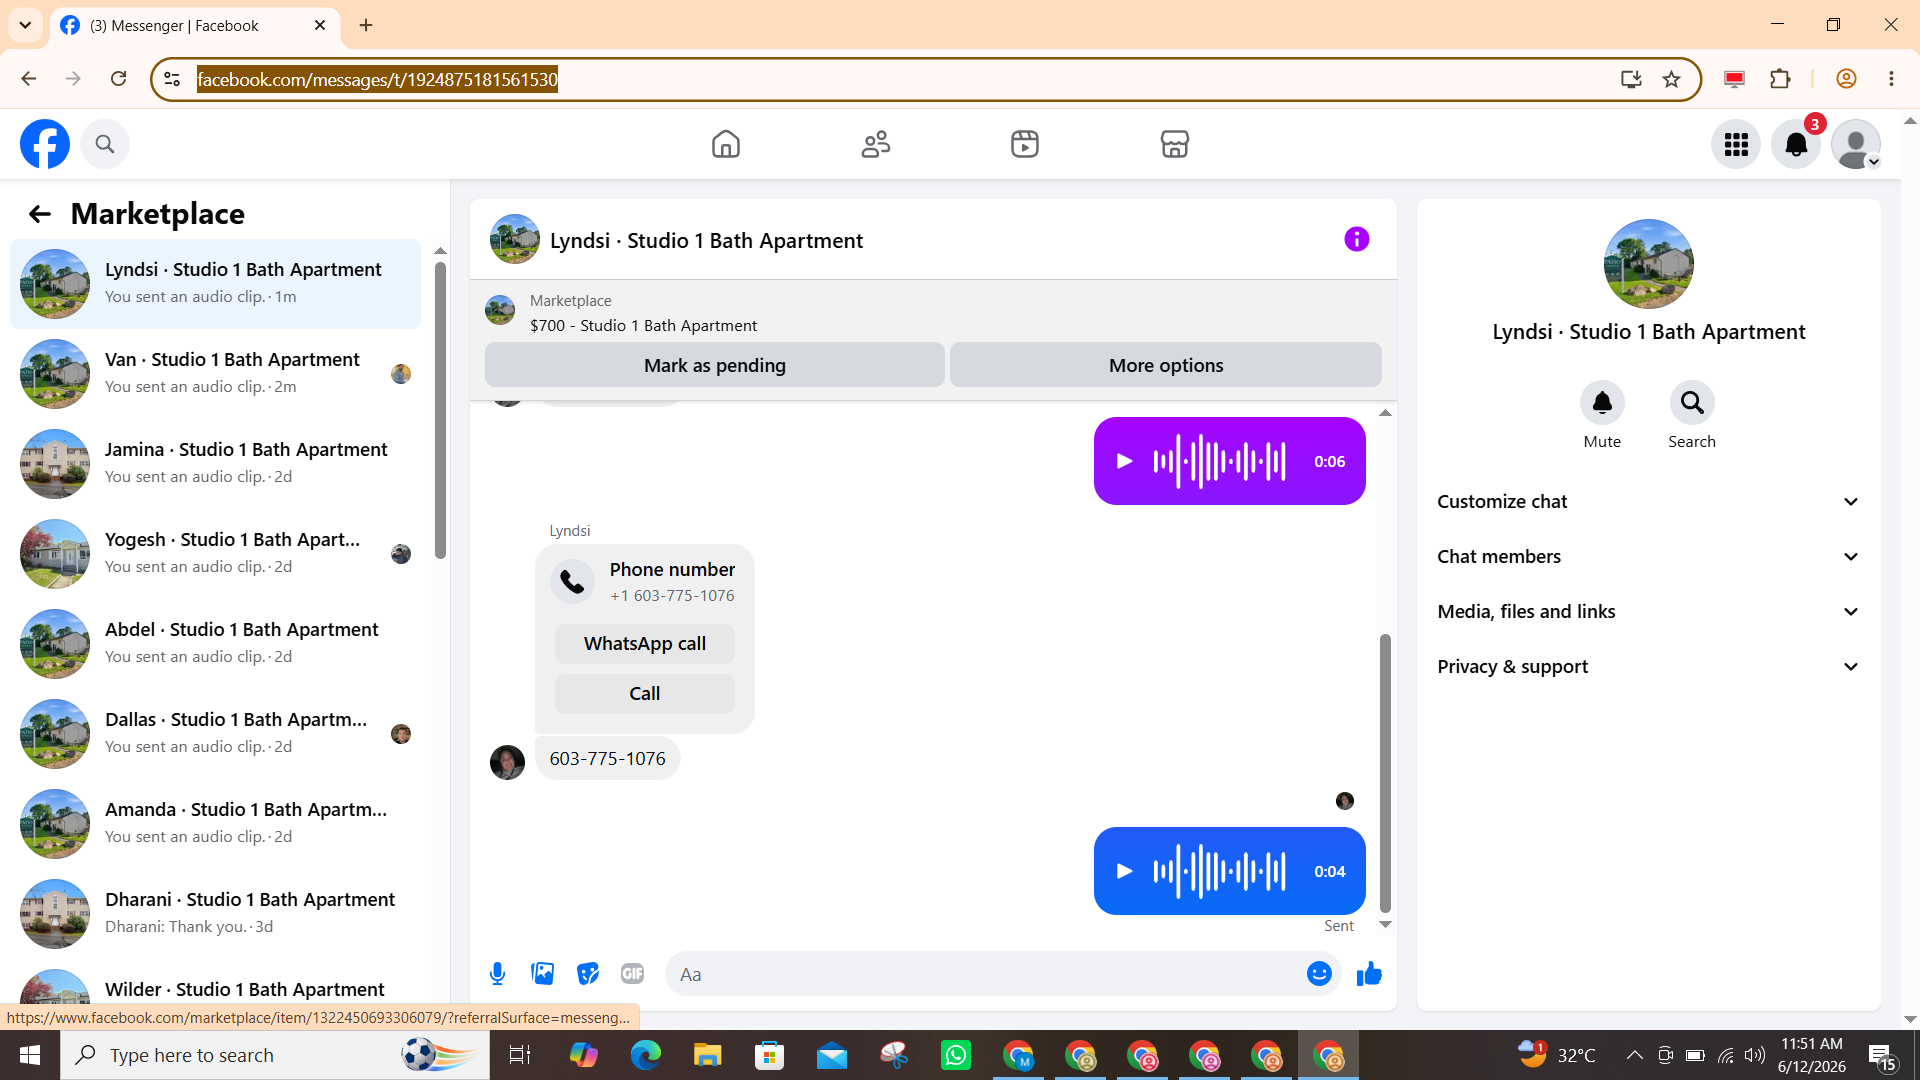Open Dharani's Studio 1 Bath Apartment chat
The image size is (1920, 1080).
pos(215,914)
